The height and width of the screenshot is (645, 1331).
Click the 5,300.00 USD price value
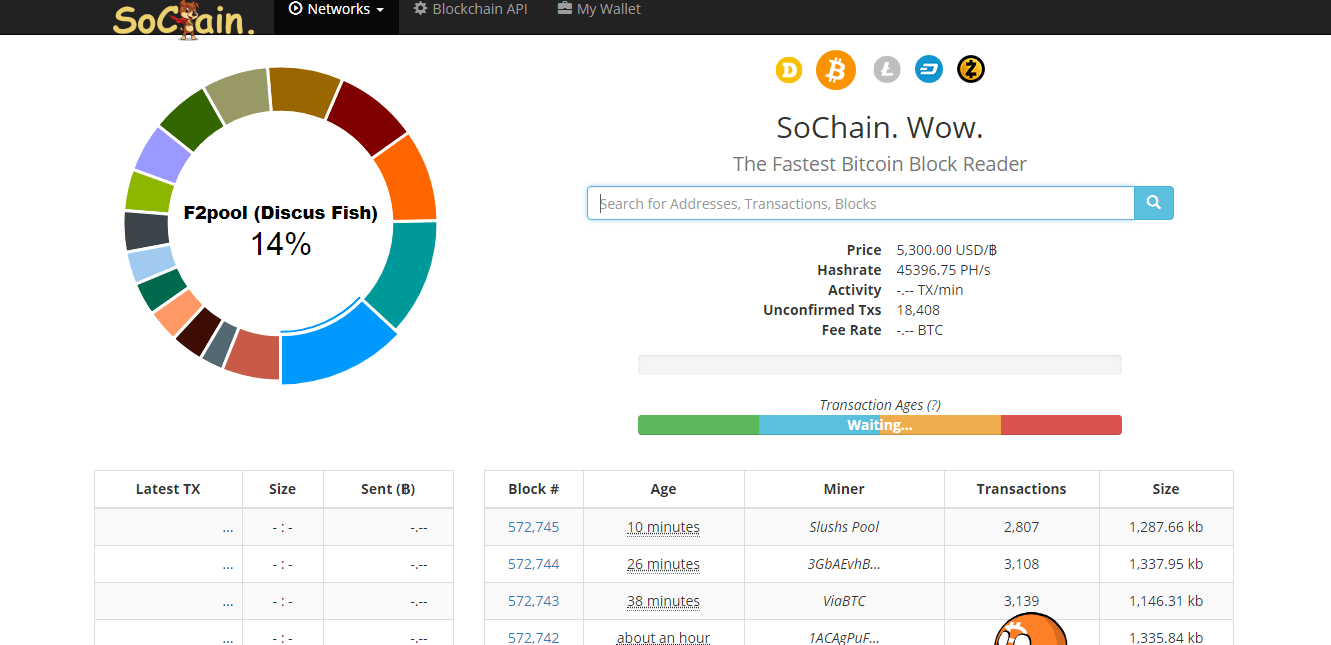(x=945, y=250)
